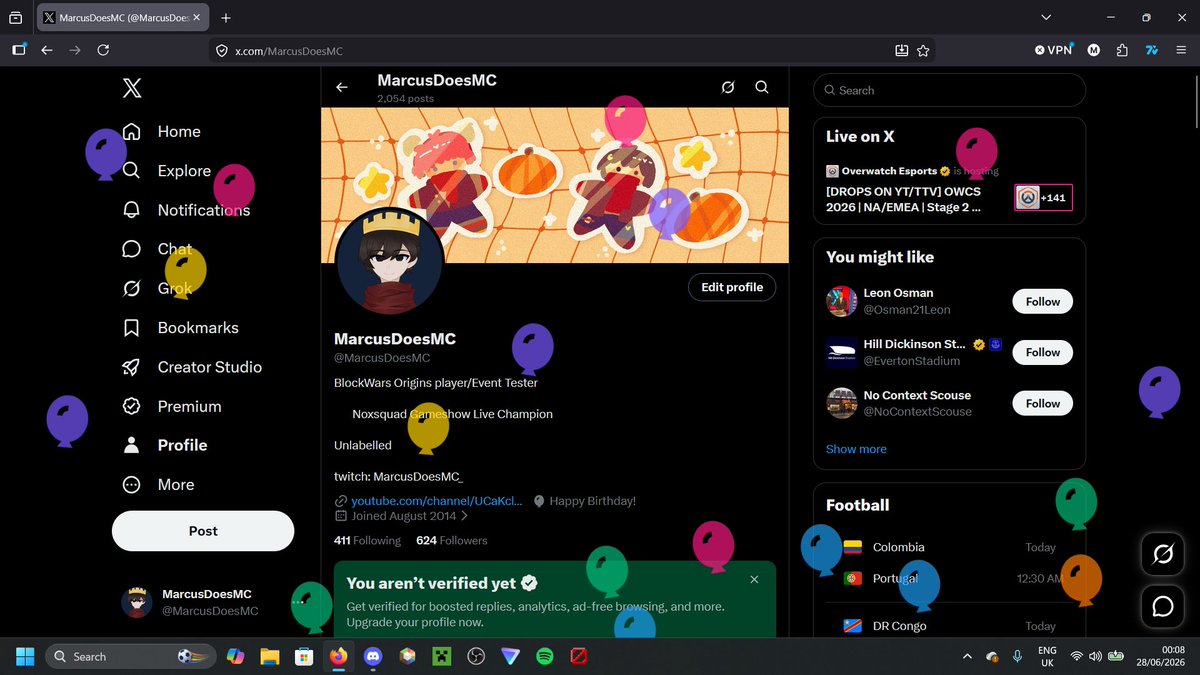Open the DR Congo match row
The width and height of the screenshot is (1200, 675).
(x=950, y=626)
